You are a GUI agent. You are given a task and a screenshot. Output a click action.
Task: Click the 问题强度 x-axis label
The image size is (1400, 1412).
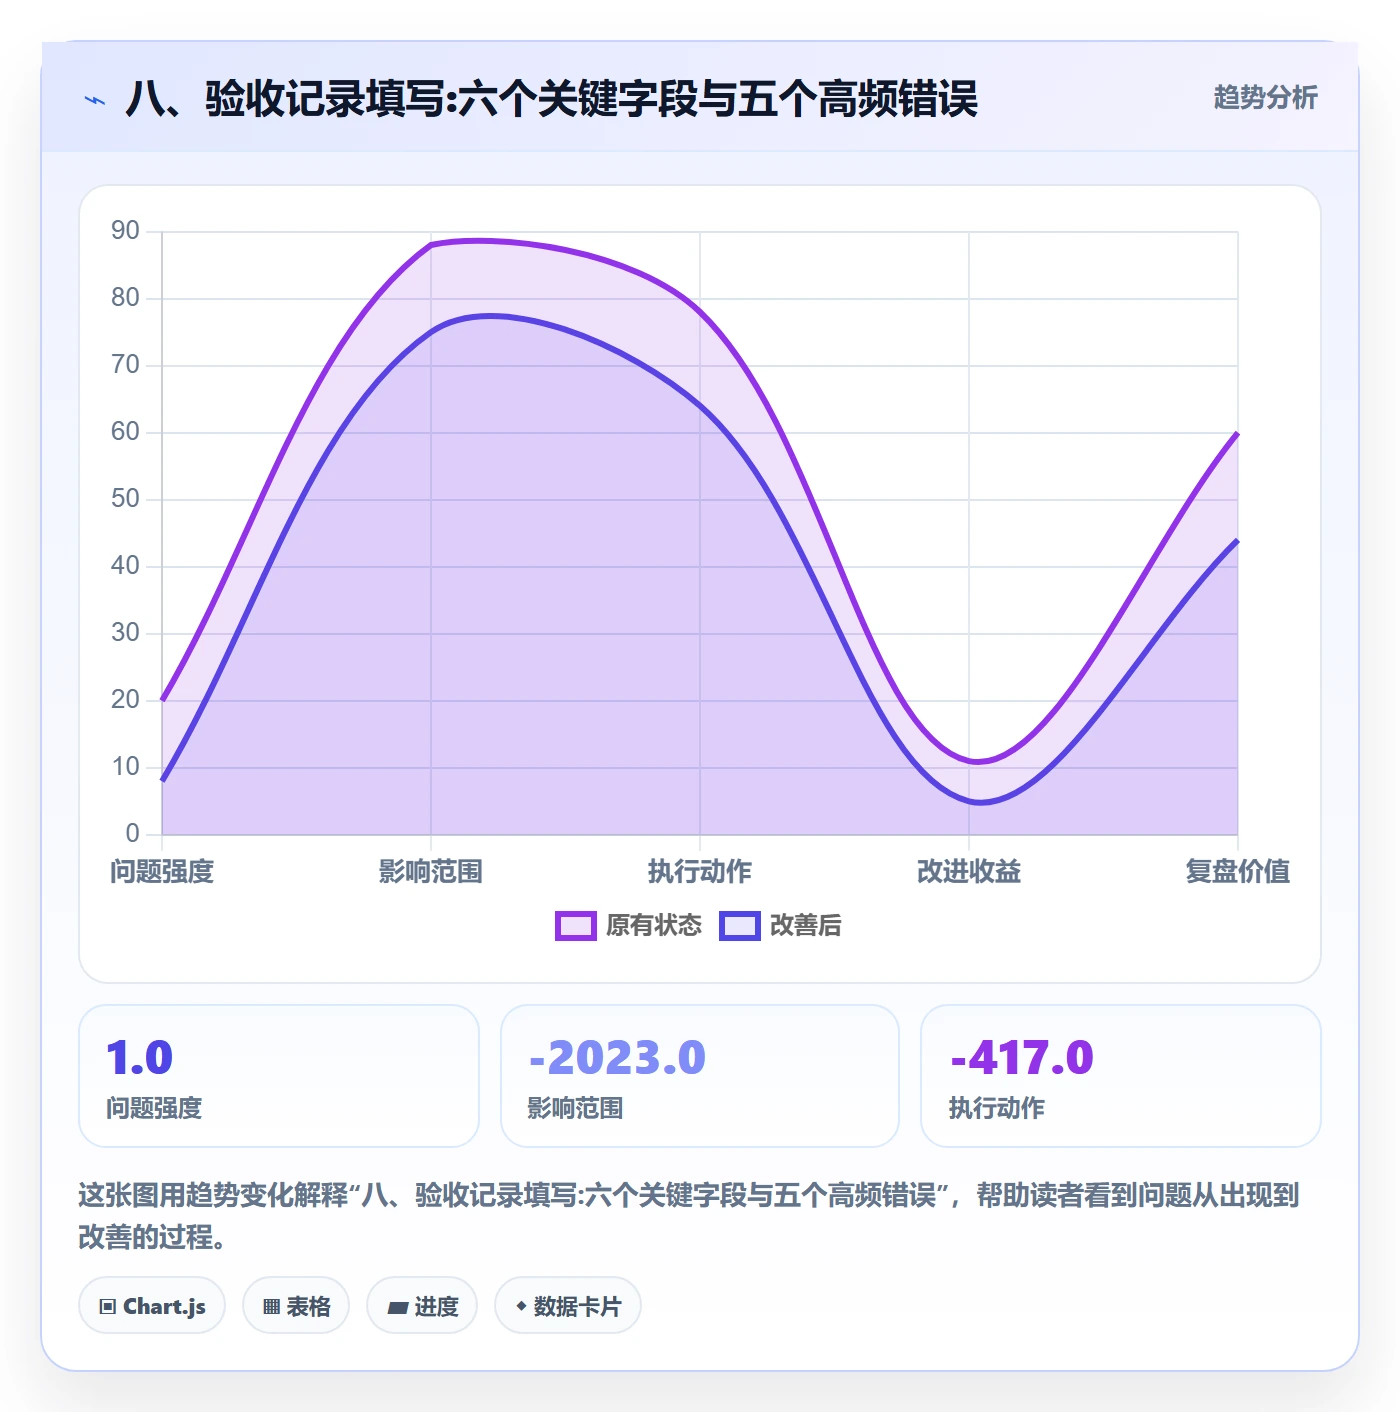[x=162, y=872]
